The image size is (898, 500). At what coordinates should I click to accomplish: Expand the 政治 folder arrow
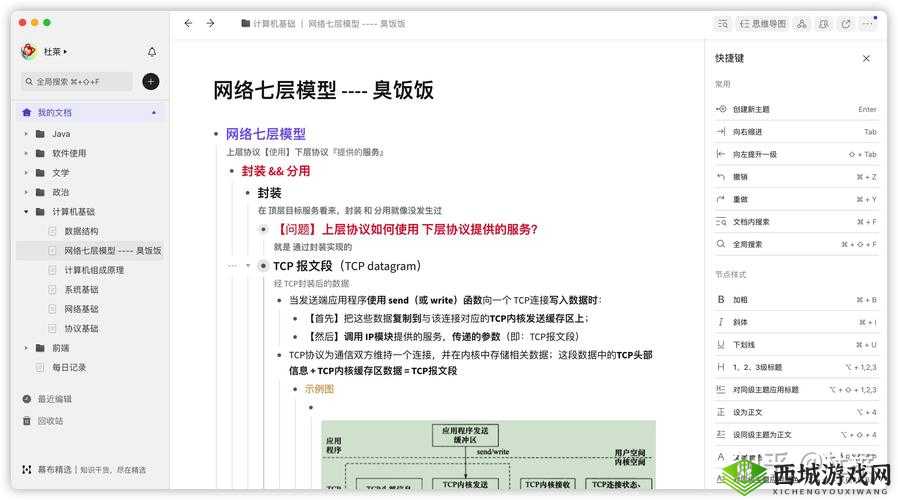coord(26,192)
